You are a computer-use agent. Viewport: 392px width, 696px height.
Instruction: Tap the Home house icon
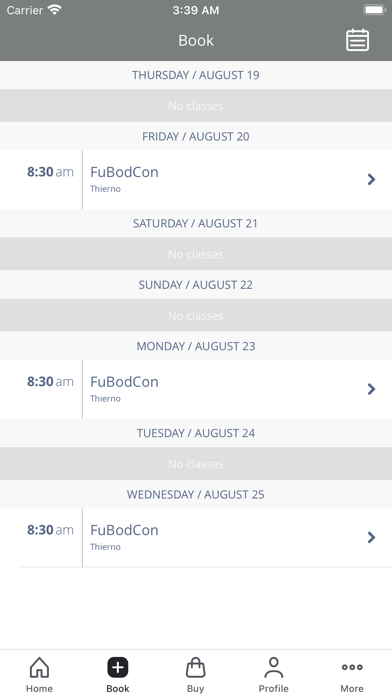point(39,667)
